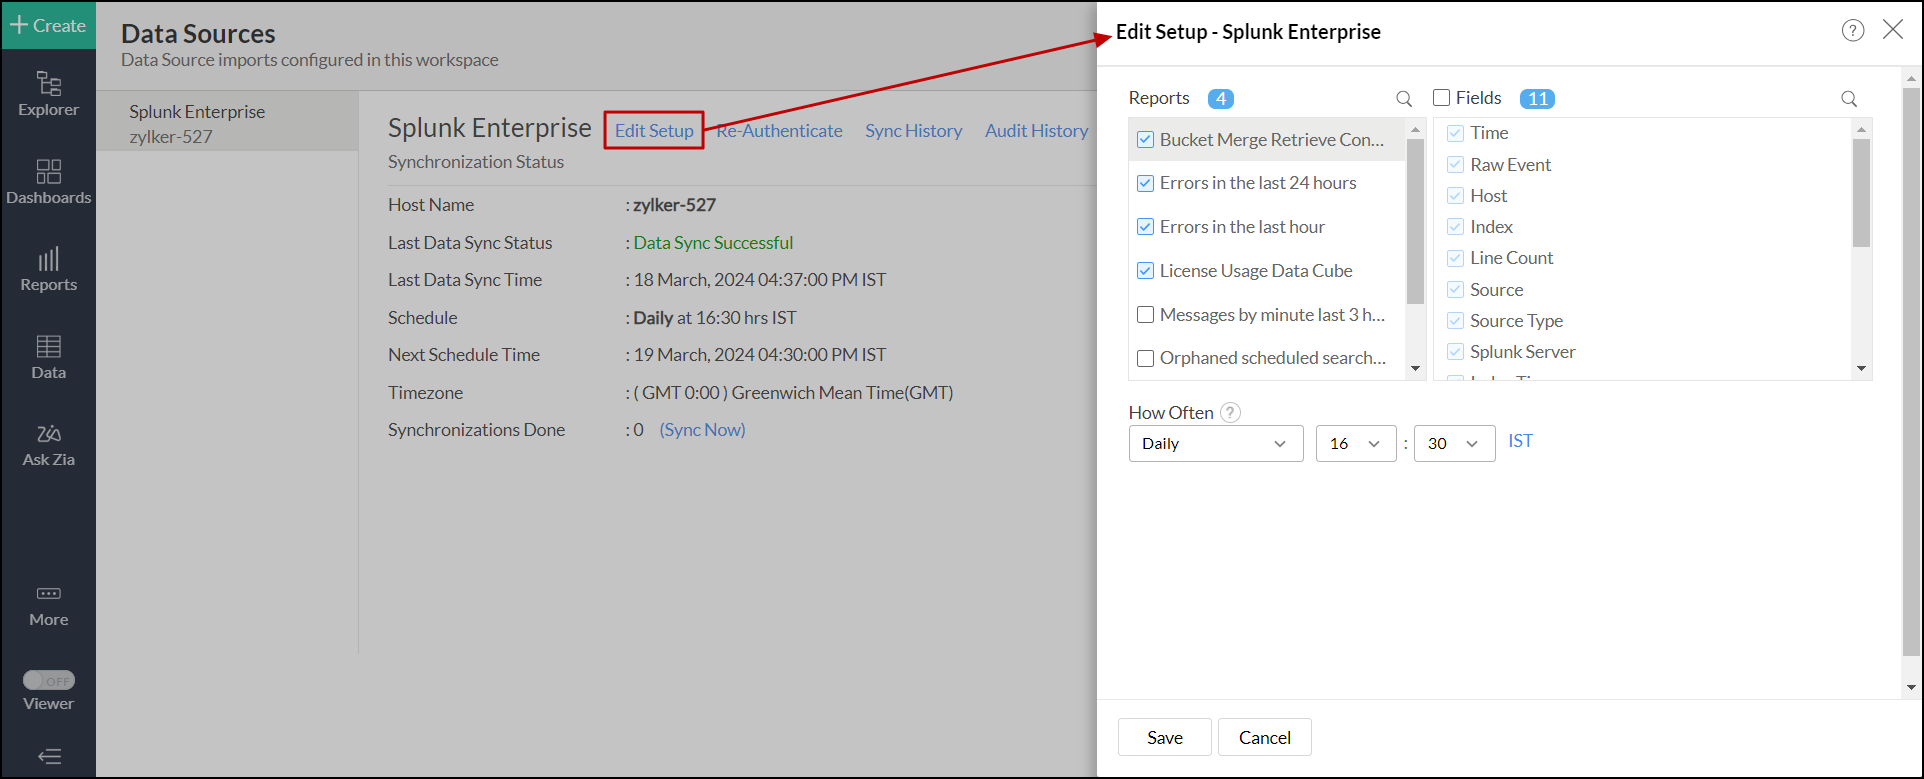Uncheck Errors in the last hour report
The width and height of the screenshot is (1924, 779).
pos(1146,227)
